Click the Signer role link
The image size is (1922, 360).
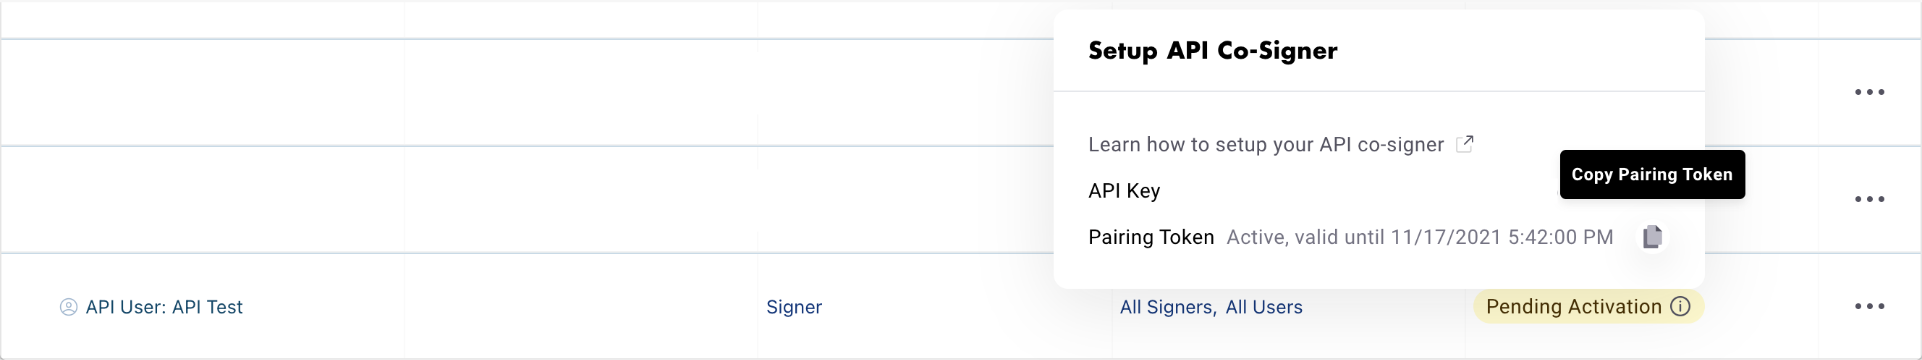pos(794,307)
